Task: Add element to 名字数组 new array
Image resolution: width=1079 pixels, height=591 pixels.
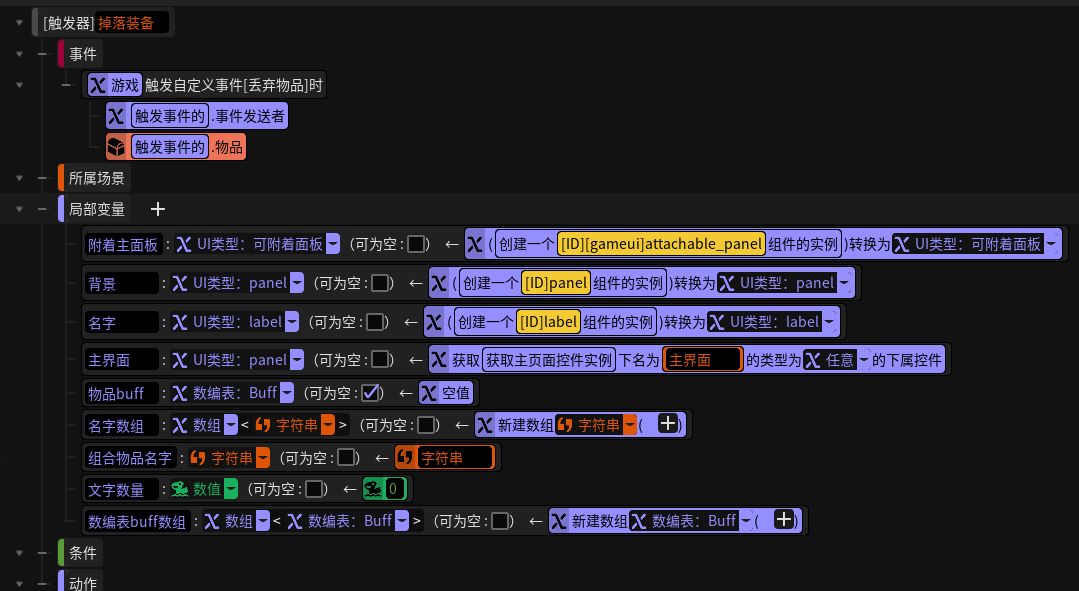Action: click(667, 424)
